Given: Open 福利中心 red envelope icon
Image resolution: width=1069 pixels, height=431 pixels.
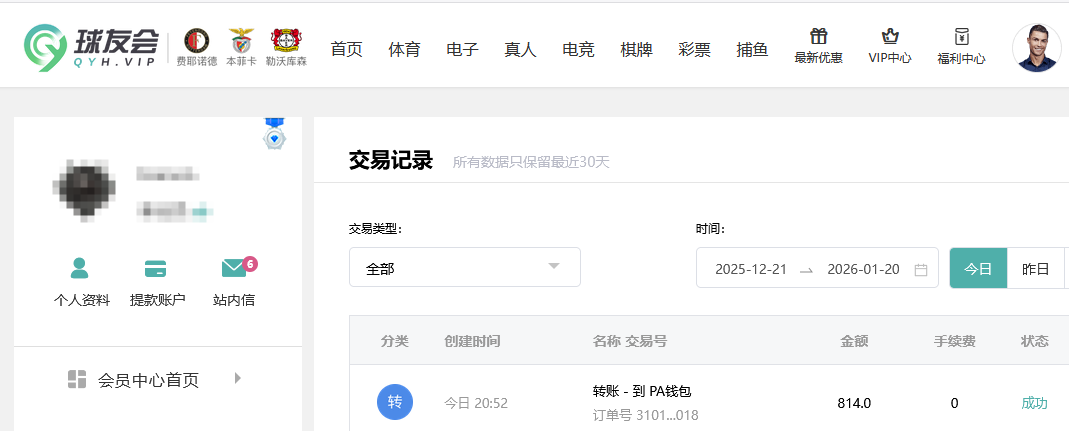Looking at the screenshot, I should tap(961, 37).
